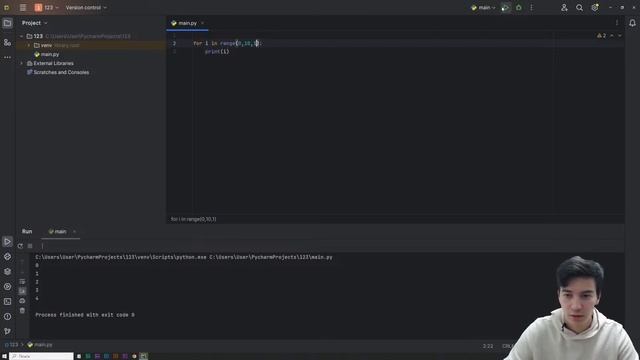Open the Structure tool window icon in left sidebar
The width and height of the screenshot is (640, 360).
(x=7, y=42)
